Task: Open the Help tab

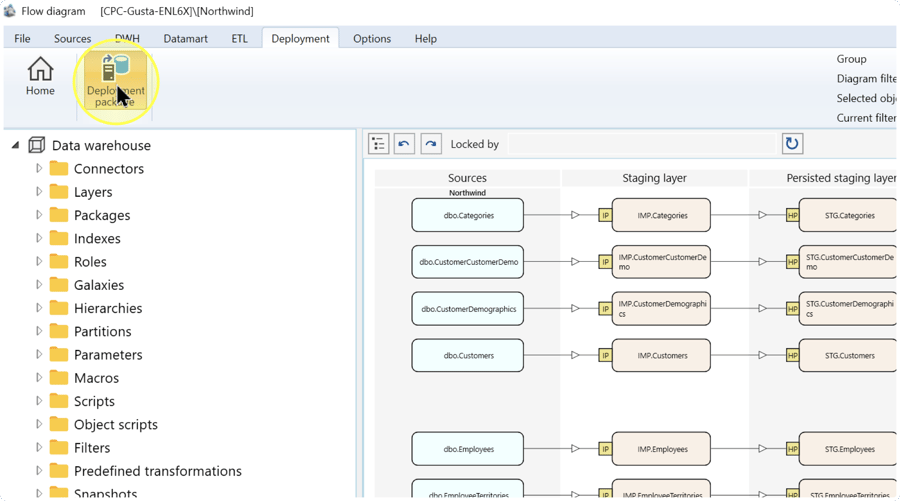Action: 425,38
